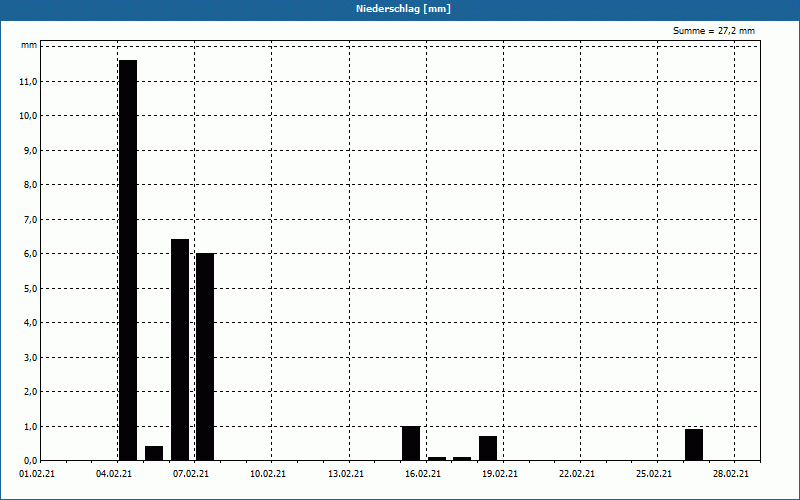The width and height of the screenshot is (800, 500).
Task: Click the 1,0 y-axis value
Action: tap(31, 426)
